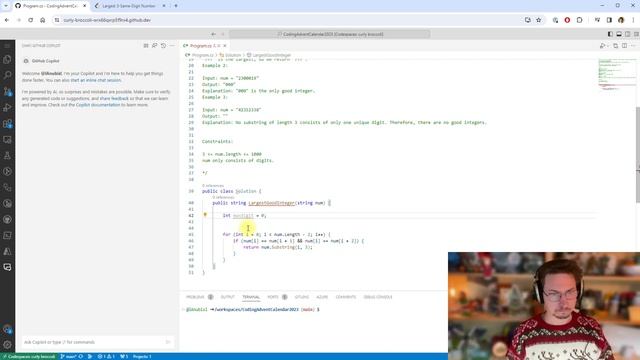Switch to the AZURE panel tab
This screenshot has width=640, height=360.
[x=322, y=297]
